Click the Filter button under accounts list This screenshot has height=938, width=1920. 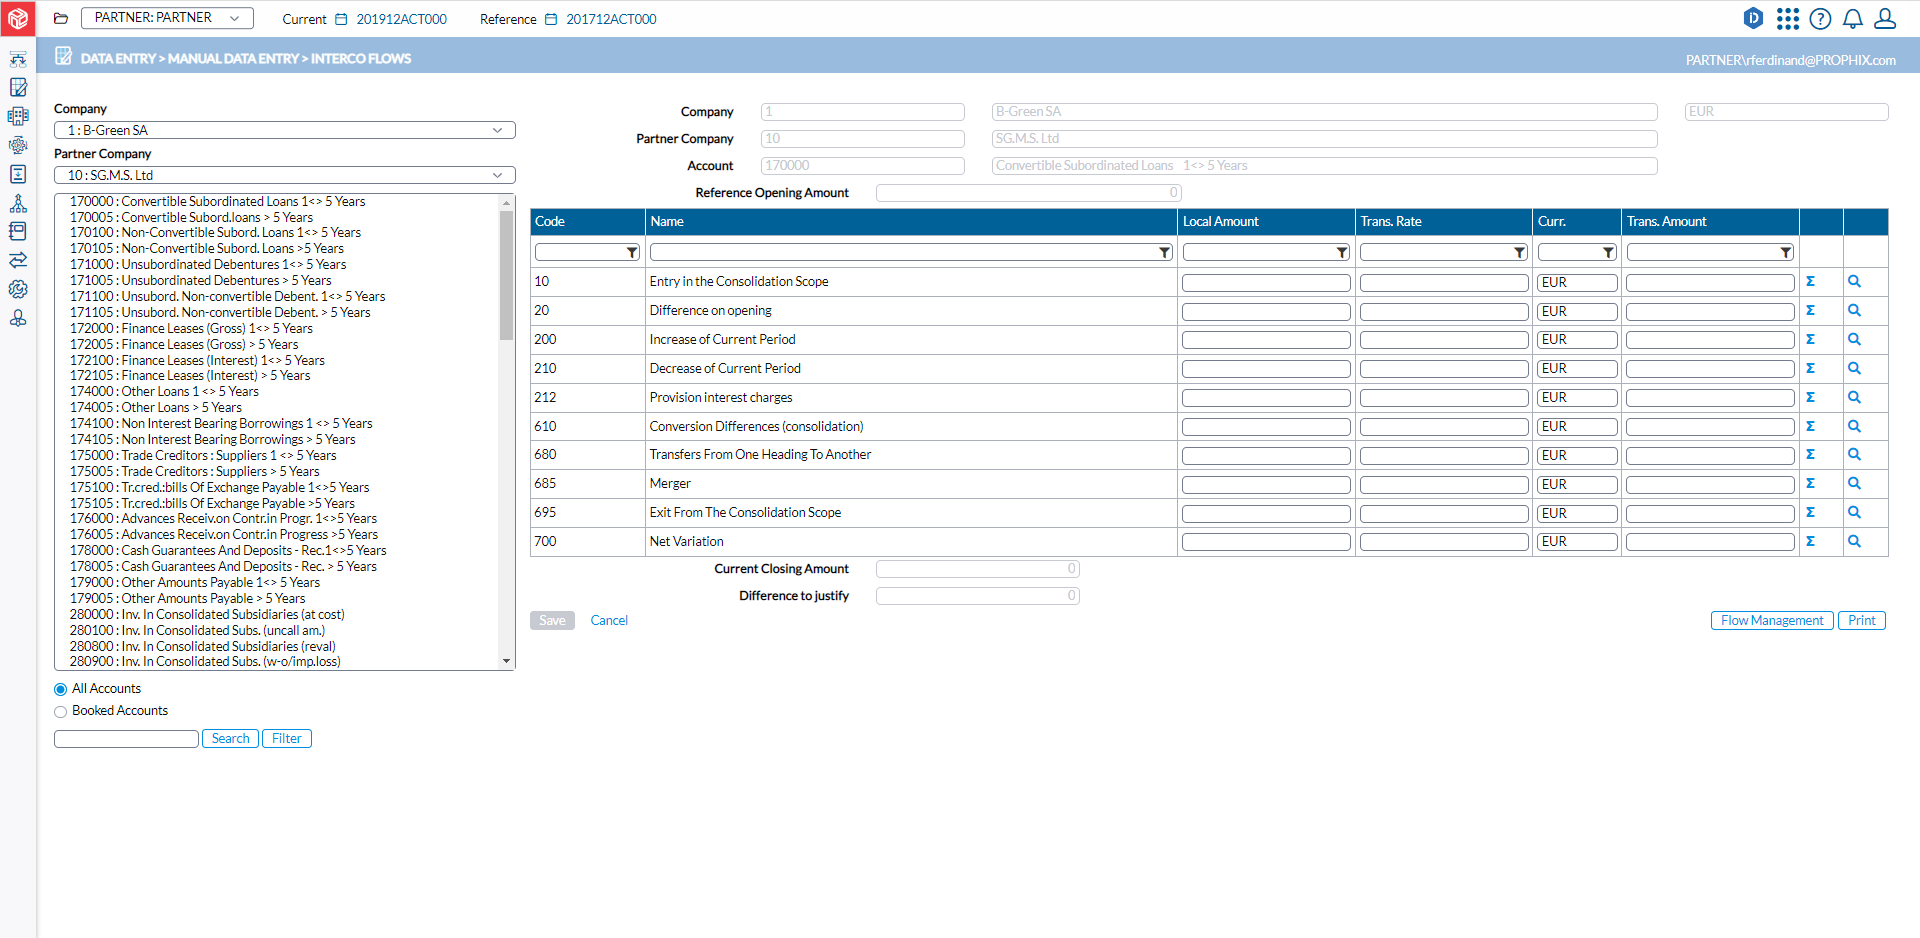pos(287,739)
